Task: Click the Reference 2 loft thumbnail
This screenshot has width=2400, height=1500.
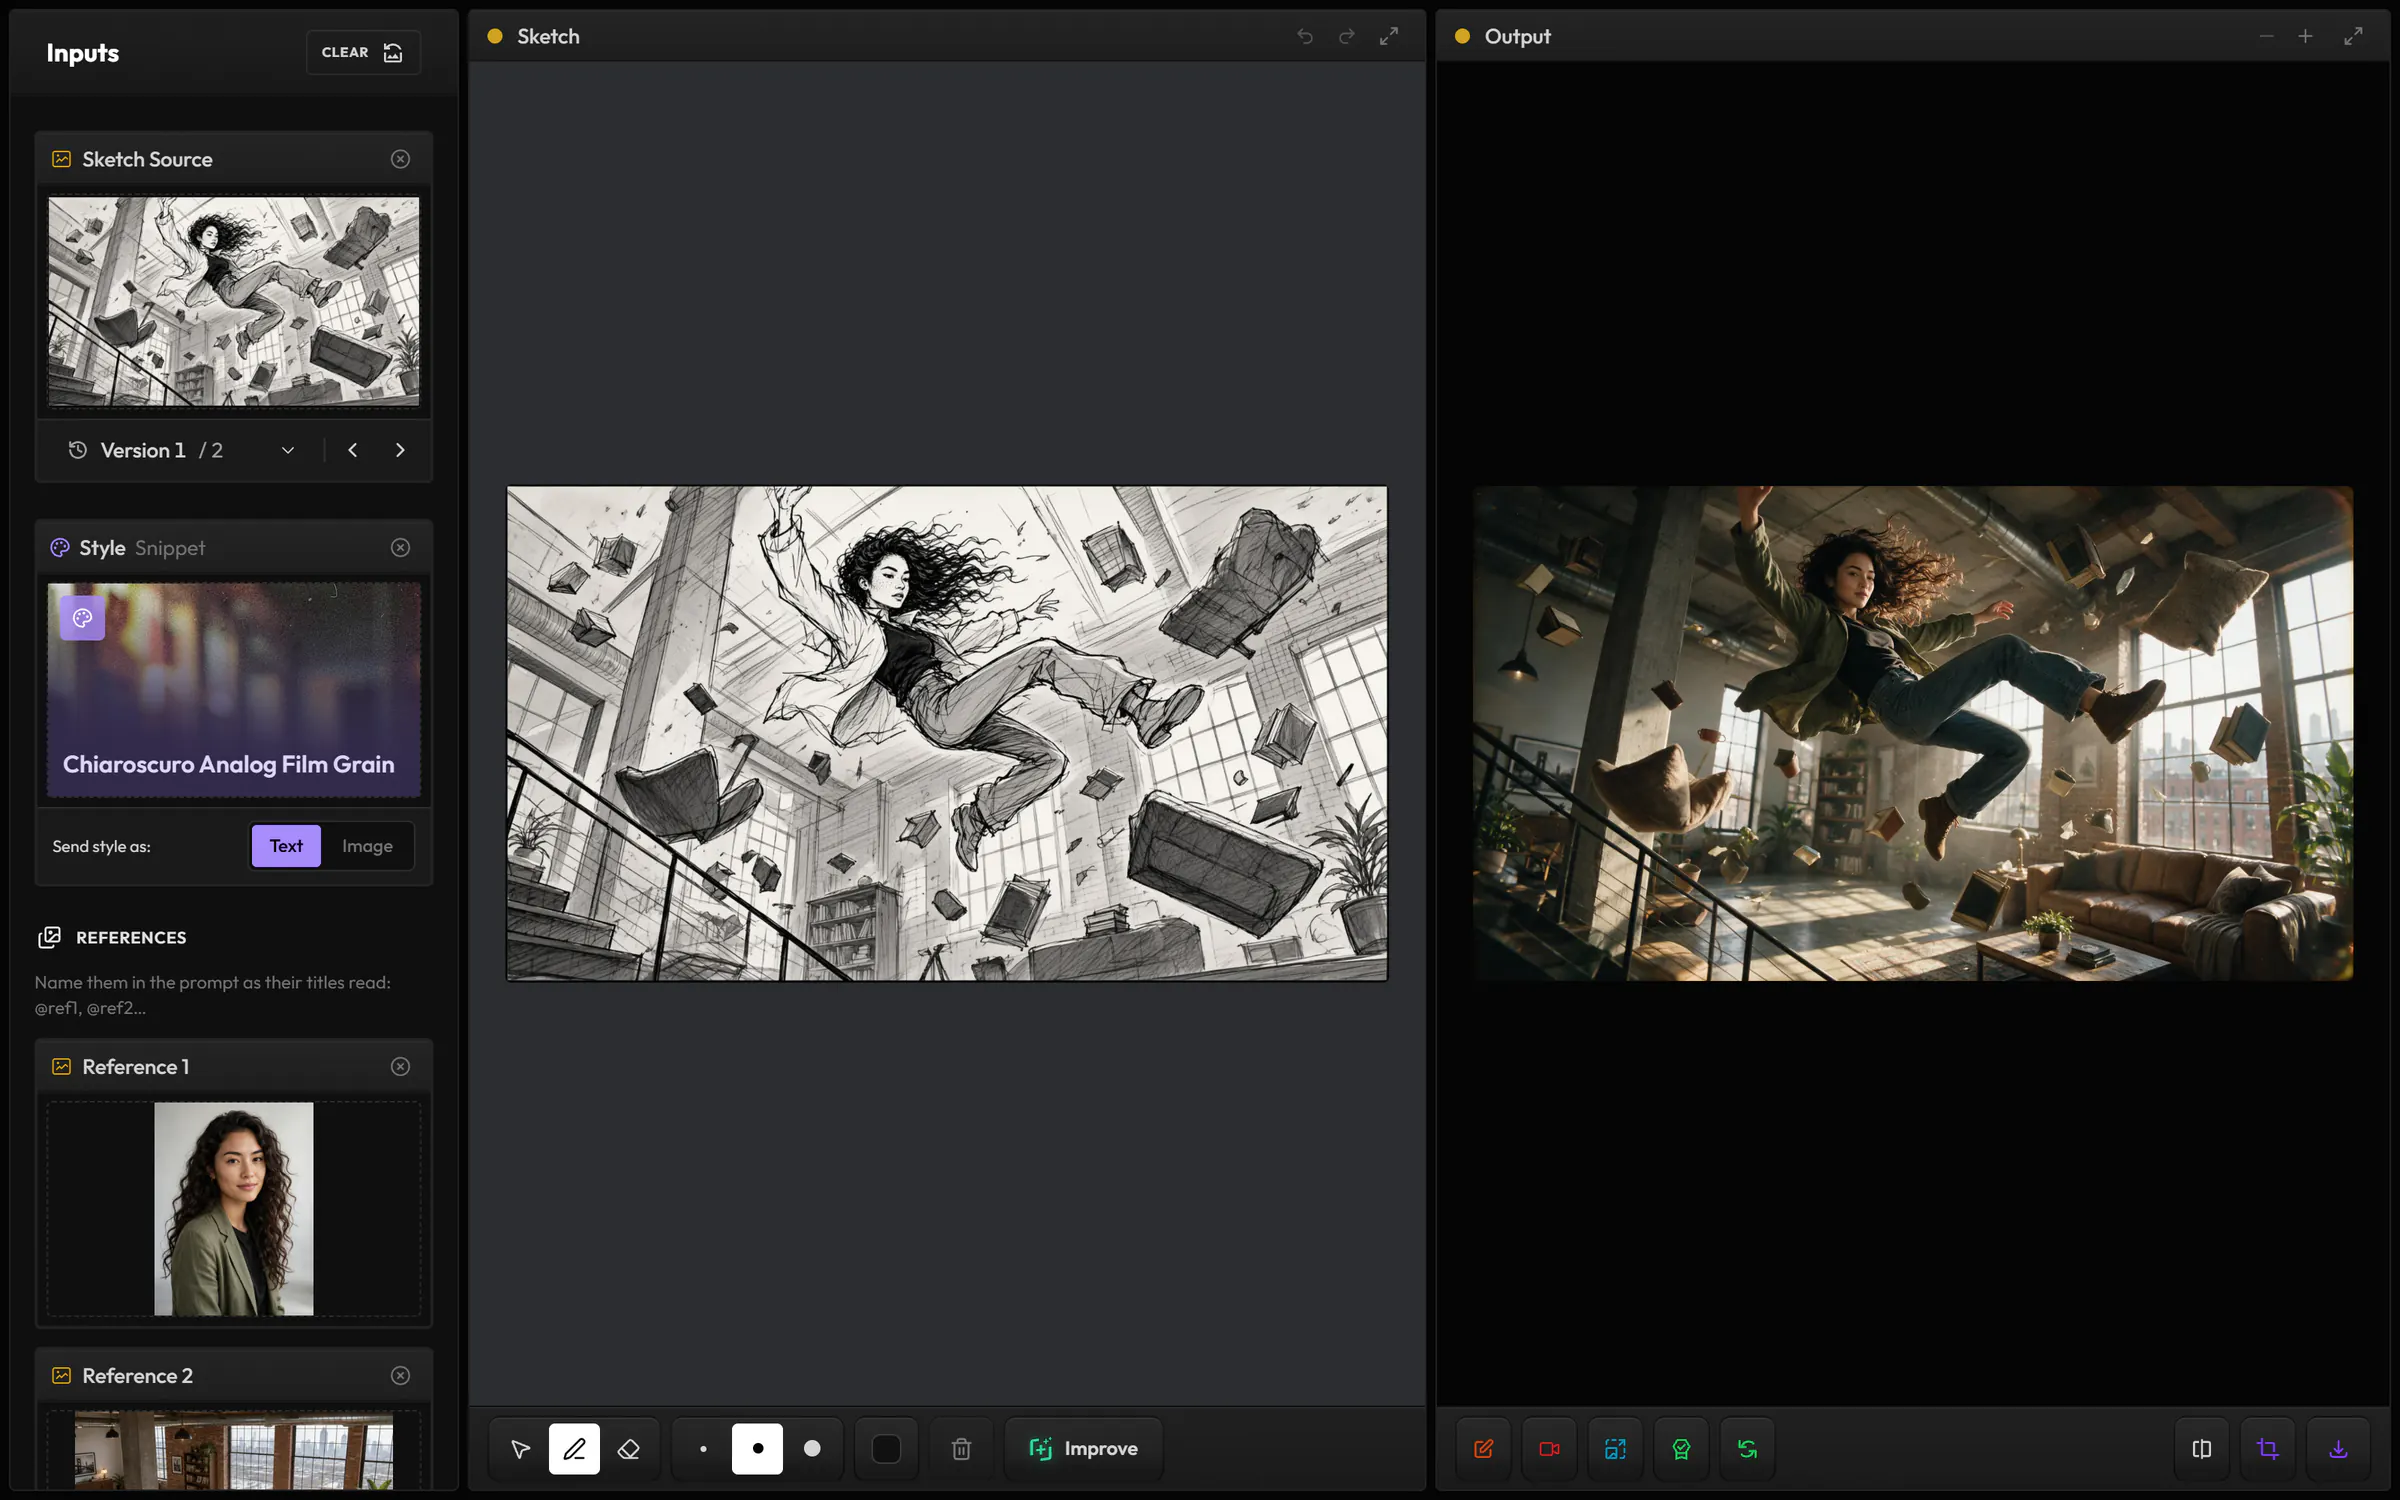Action: pyautogui.click(x=234, y=1450)
